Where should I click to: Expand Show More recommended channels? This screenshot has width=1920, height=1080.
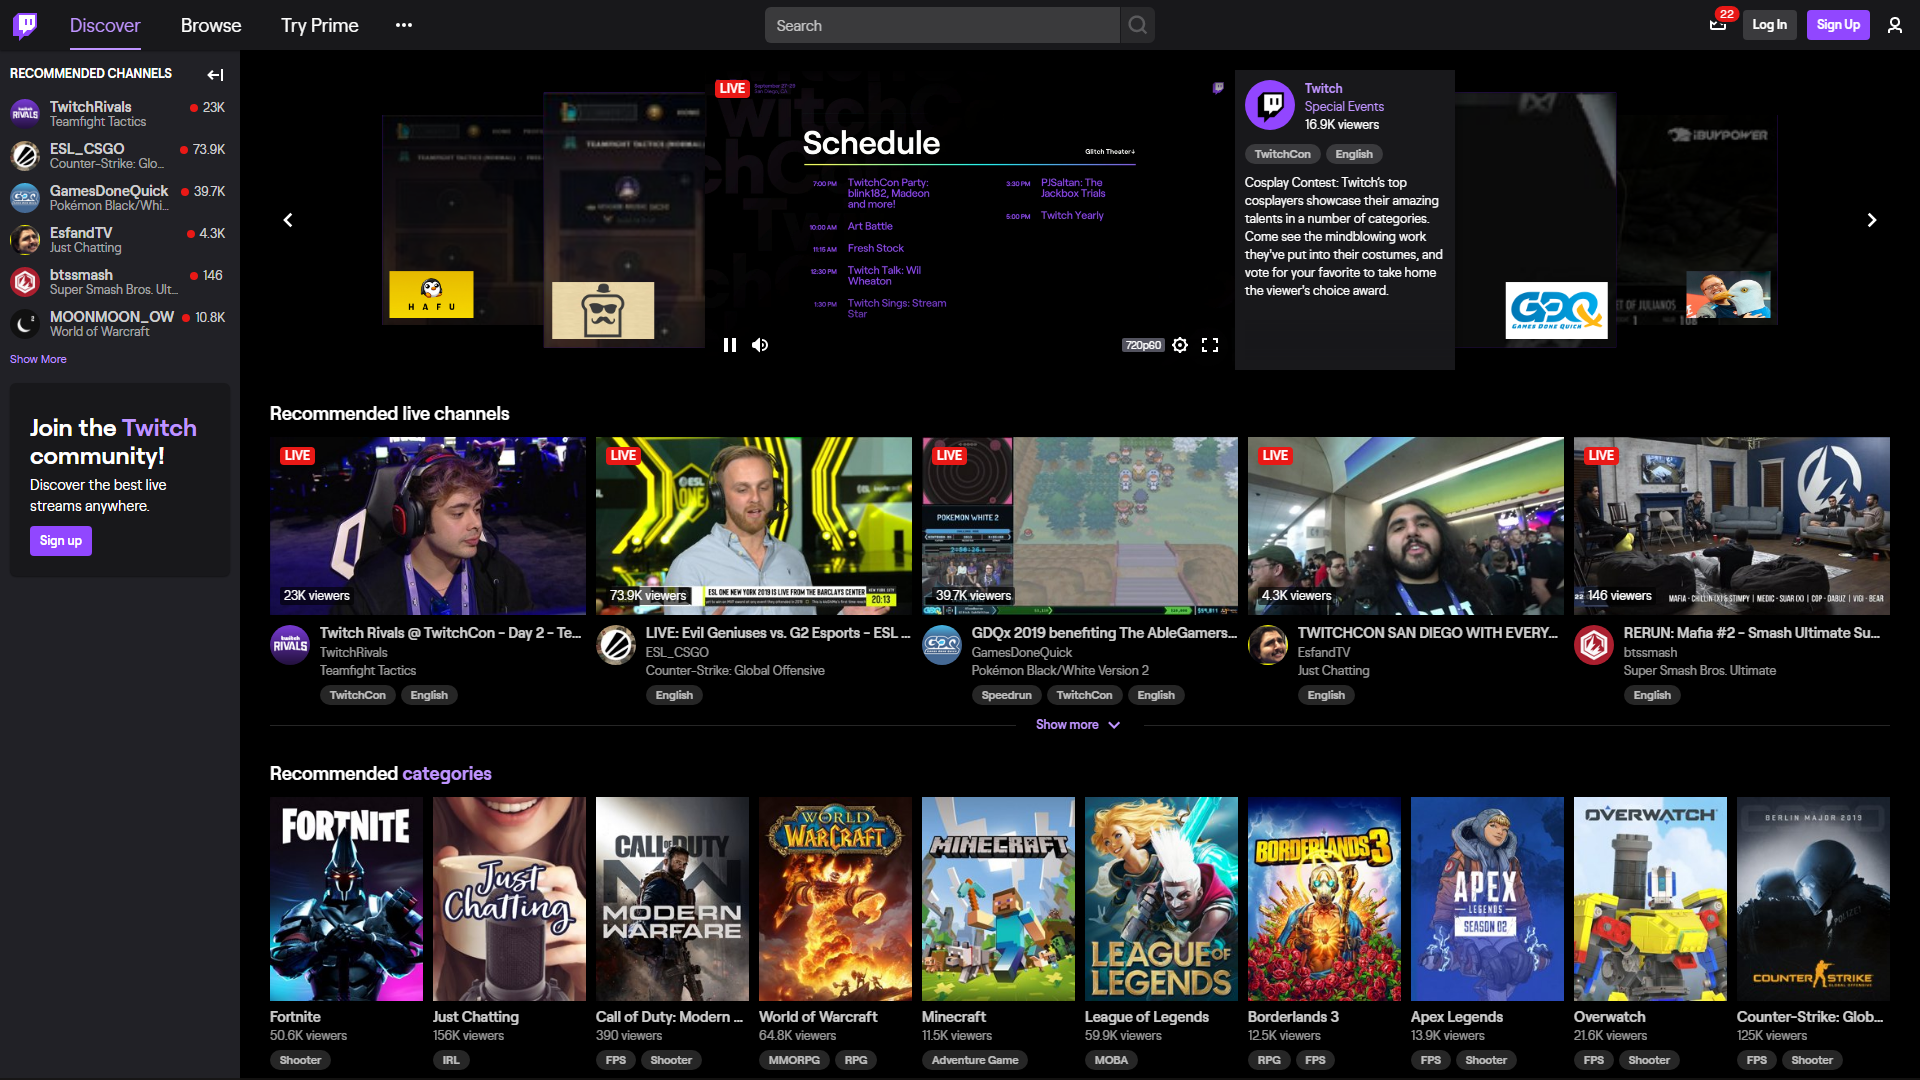tap(37, 359)
